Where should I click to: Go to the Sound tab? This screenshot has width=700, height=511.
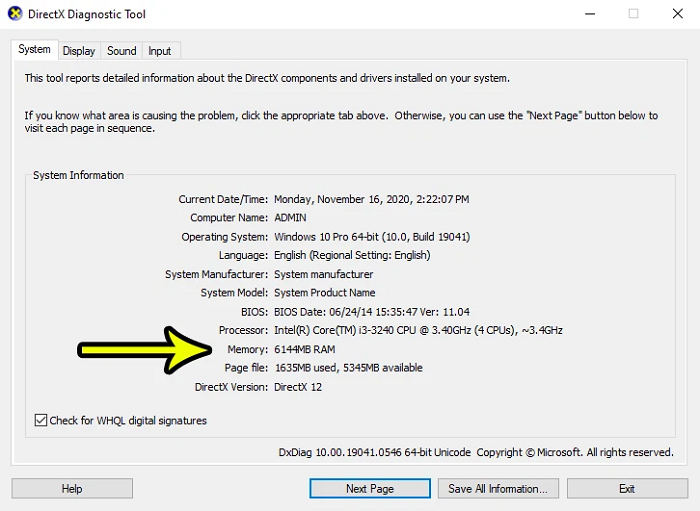click(122, 51)
